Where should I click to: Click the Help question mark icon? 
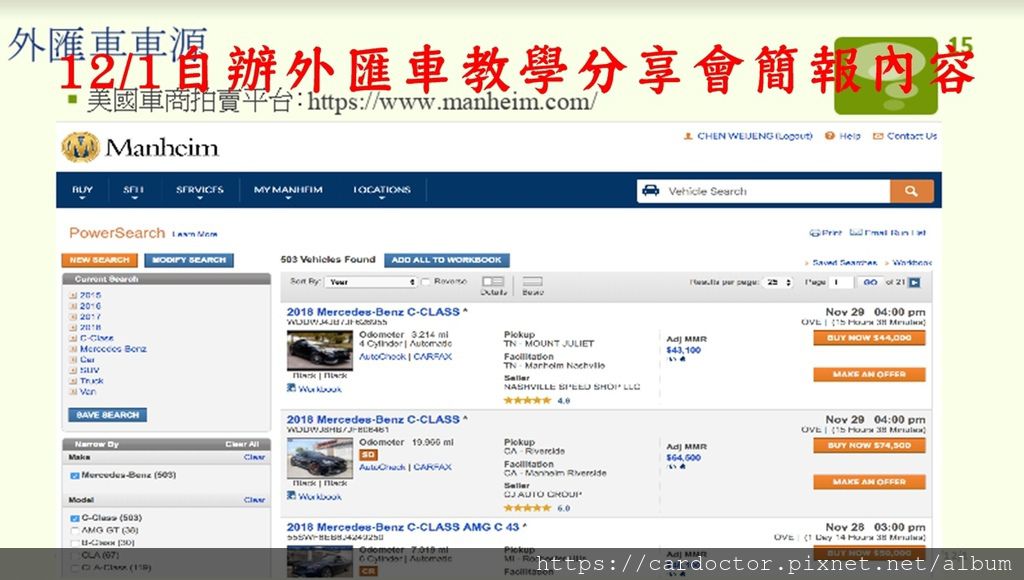tap(830, 136)
